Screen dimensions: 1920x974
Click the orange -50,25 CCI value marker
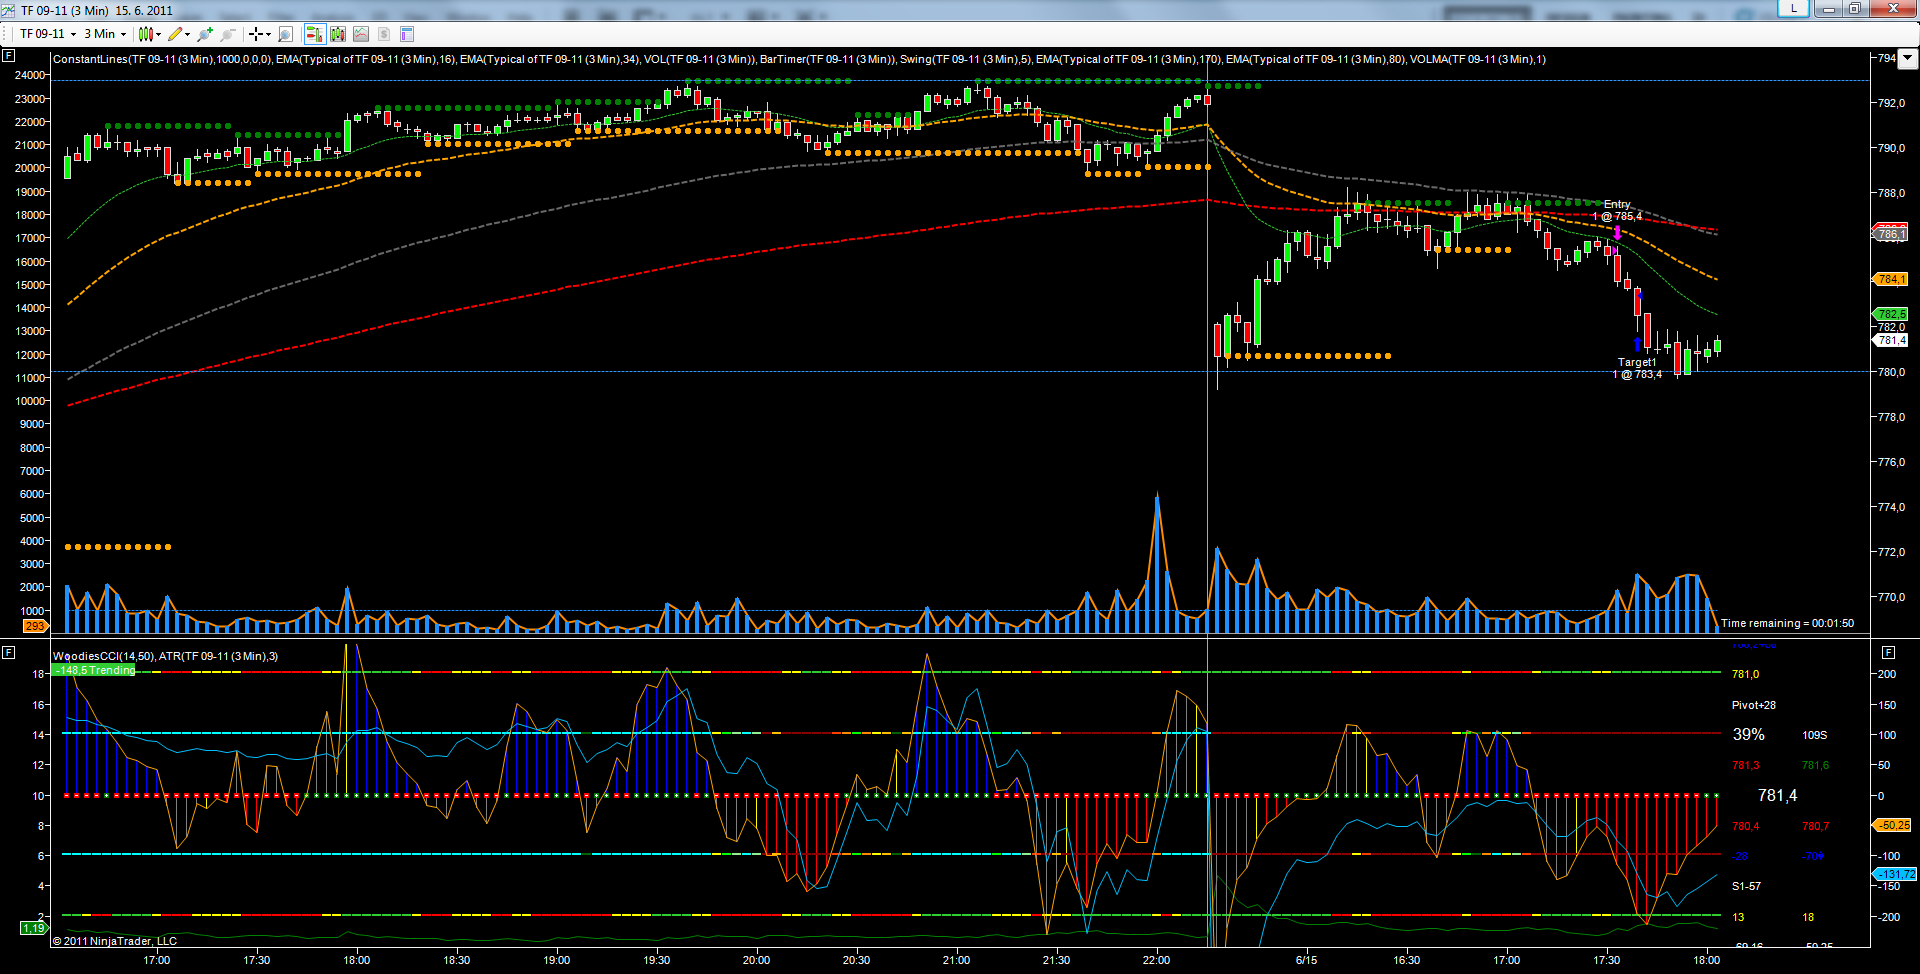click(1892, 825)
